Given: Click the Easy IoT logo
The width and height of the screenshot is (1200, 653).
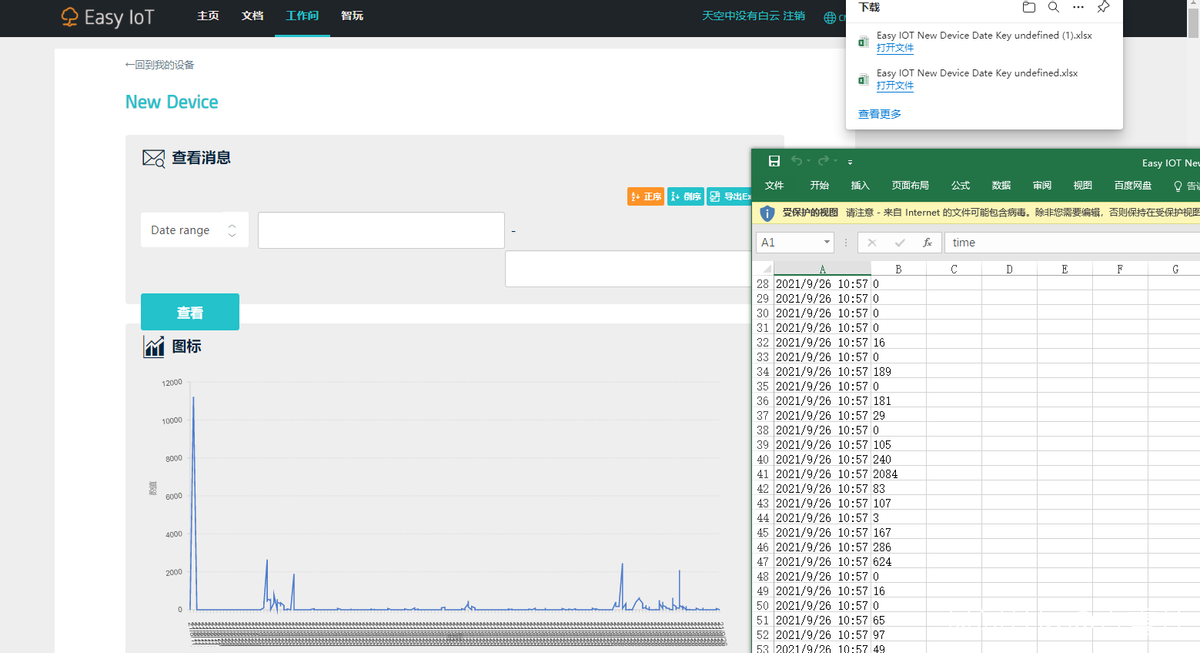Looking at the screenshot, I should tap(106, 17).
